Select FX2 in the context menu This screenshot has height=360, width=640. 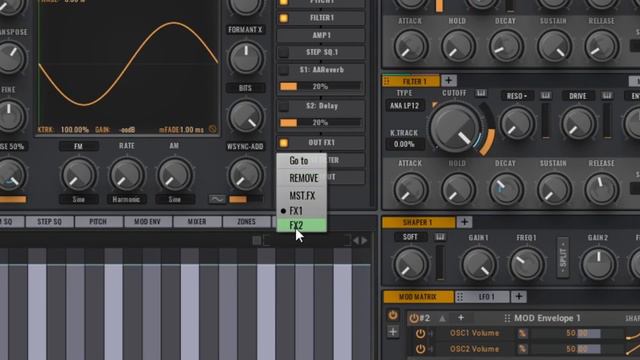pyautogui.click(x=302, y=225)
